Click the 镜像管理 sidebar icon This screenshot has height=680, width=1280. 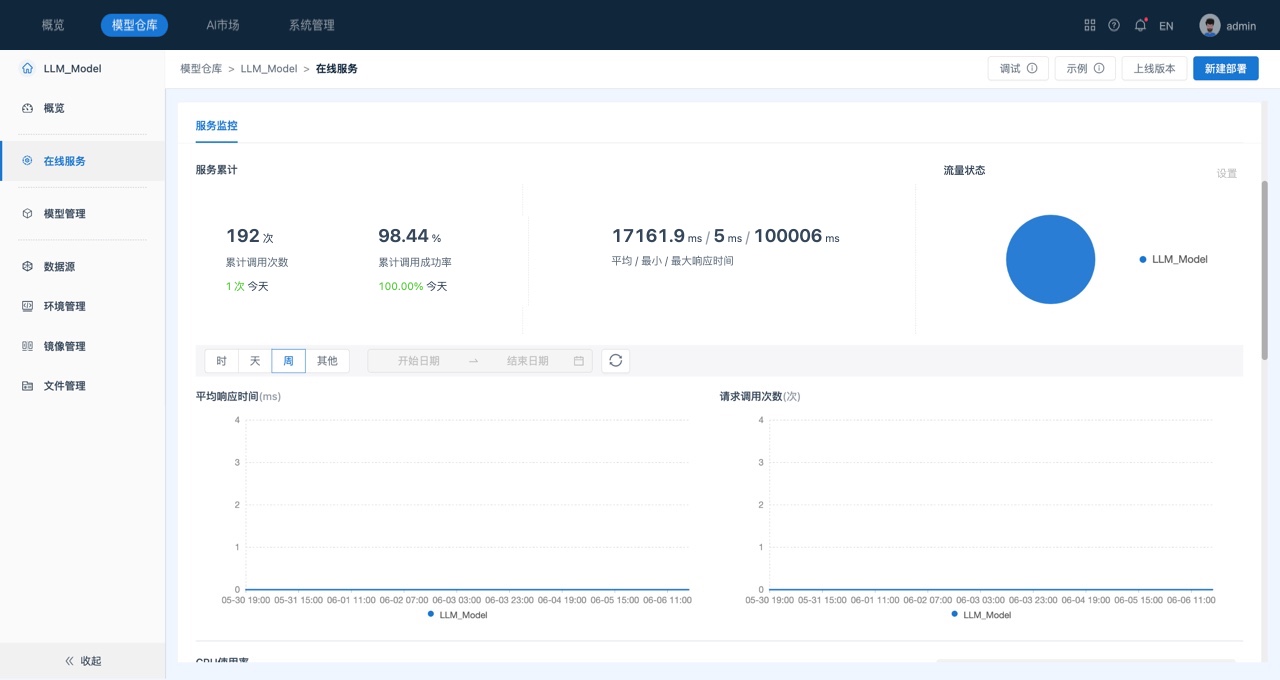(x=27, y=346)
